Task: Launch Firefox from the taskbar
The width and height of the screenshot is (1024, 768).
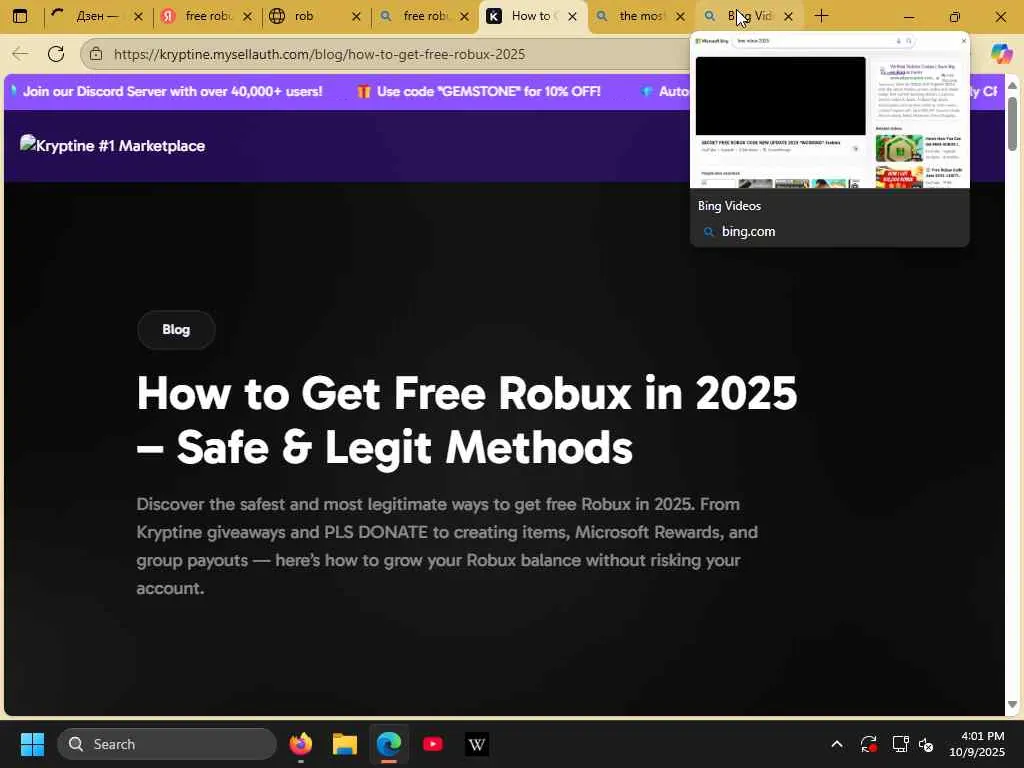Action: pos(301,744)
